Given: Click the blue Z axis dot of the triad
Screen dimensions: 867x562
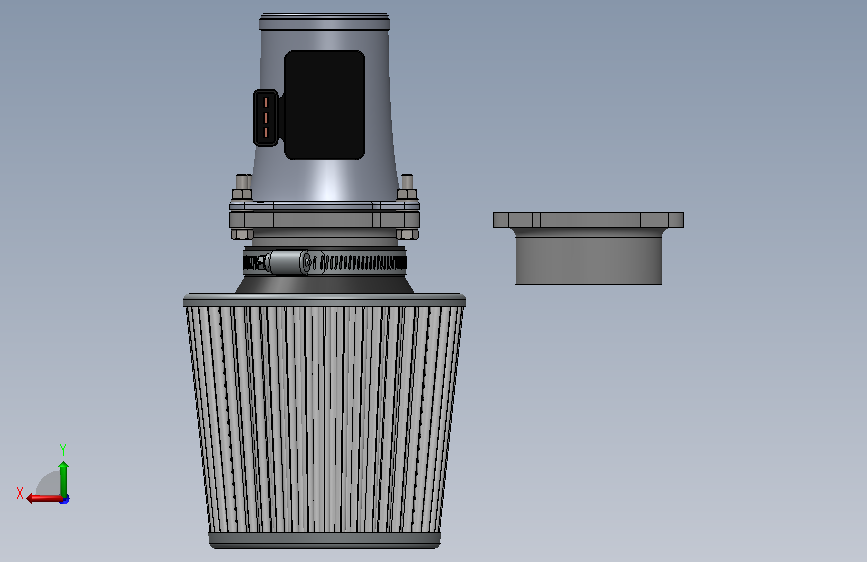Looking at the screenshot, I should tap(65, 500).
